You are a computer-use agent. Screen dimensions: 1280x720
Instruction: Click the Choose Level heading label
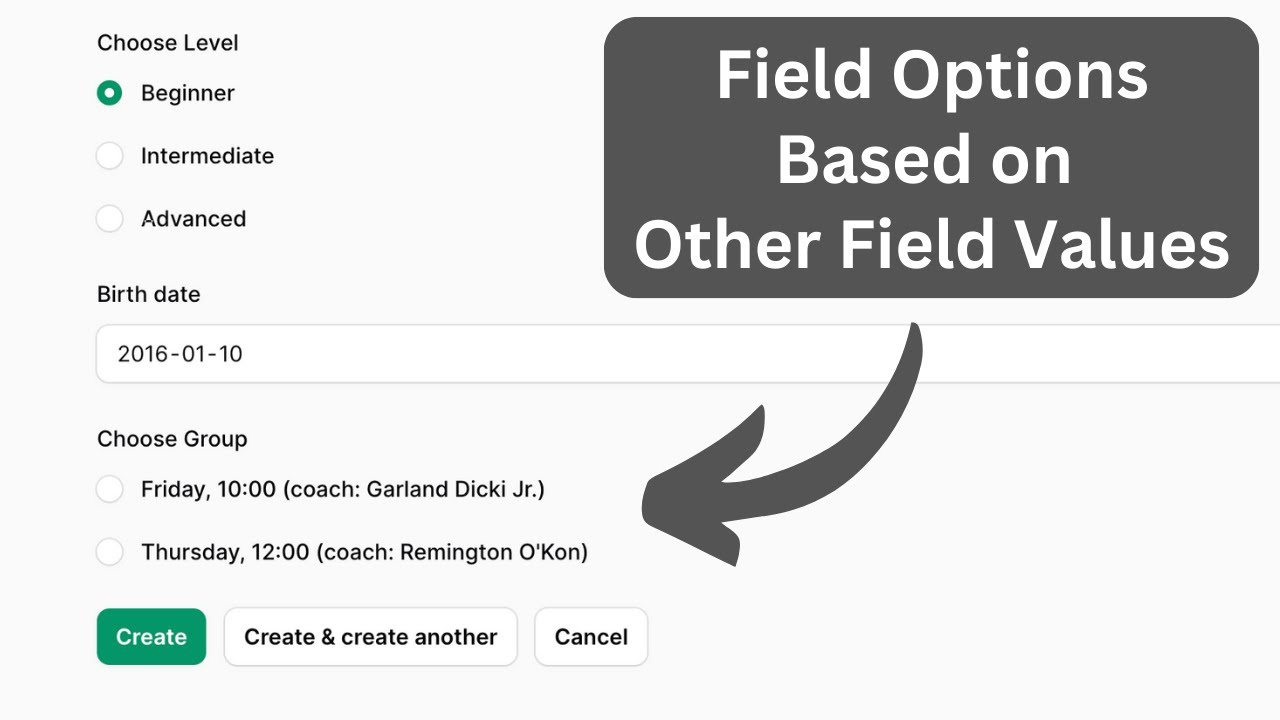pyautogui.click(x=168, y=43)
